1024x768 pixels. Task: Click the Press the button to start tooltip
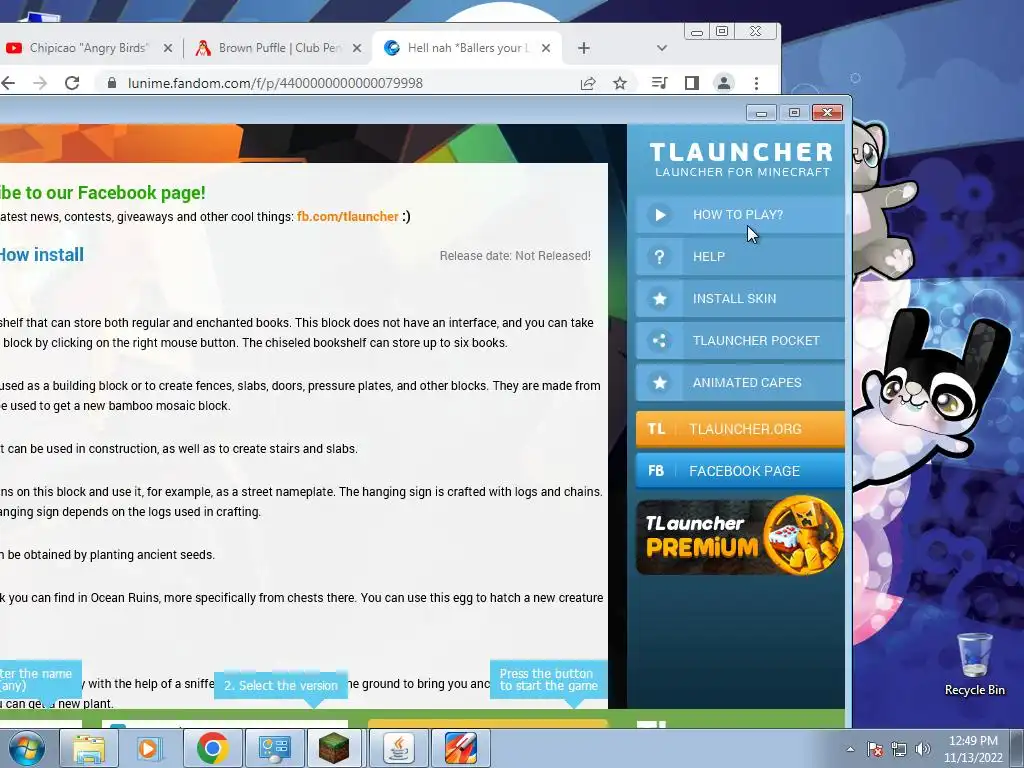click(549, 680)
